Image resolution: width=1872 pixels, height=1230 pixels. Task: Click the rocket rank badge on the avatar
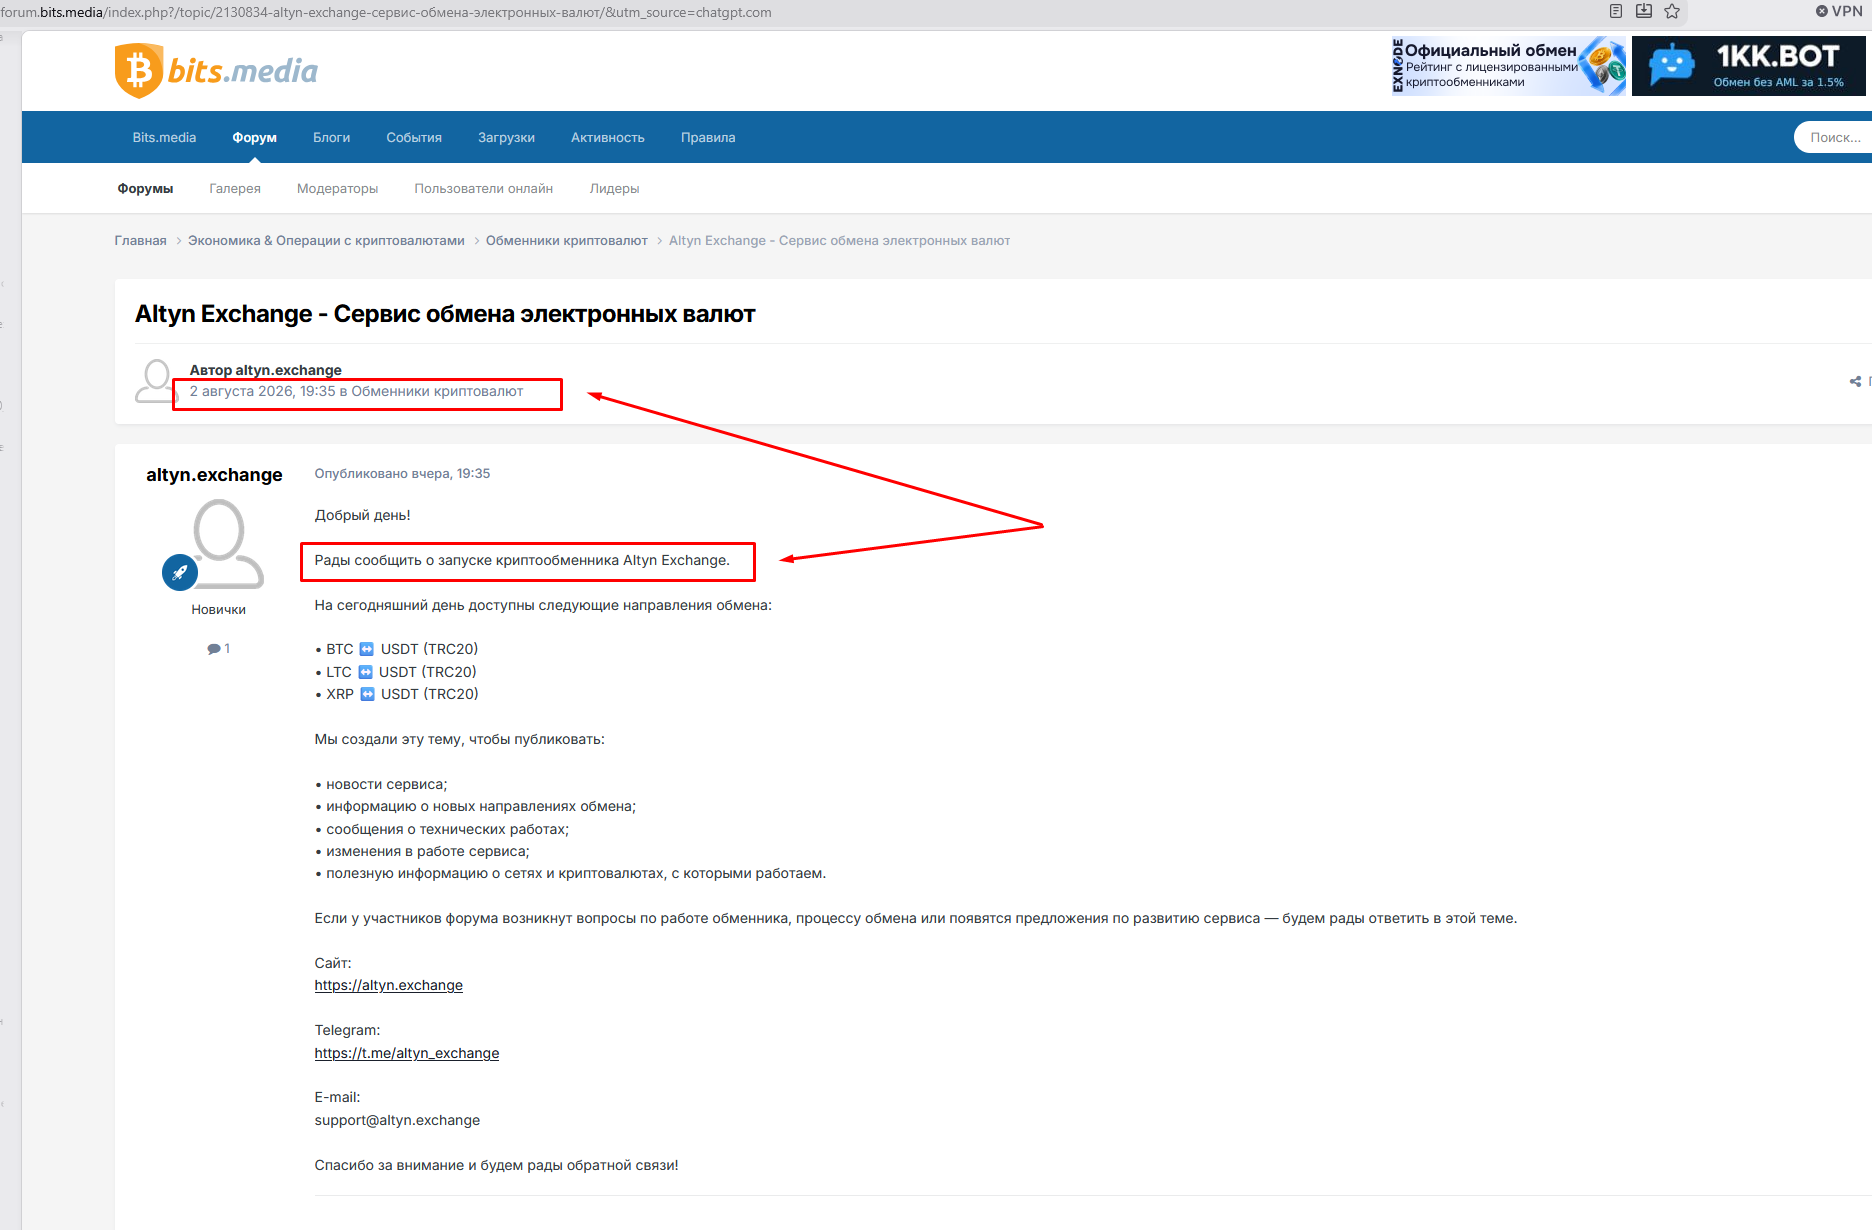pyautogui.click(x=180, y=573)
